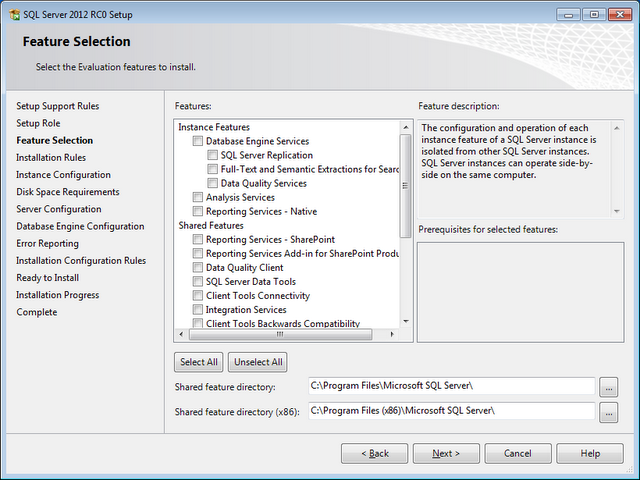Enable Reporting Services - Native checkbox
Image resolution: width=640 pixels, height=480 pixels.
198,211
